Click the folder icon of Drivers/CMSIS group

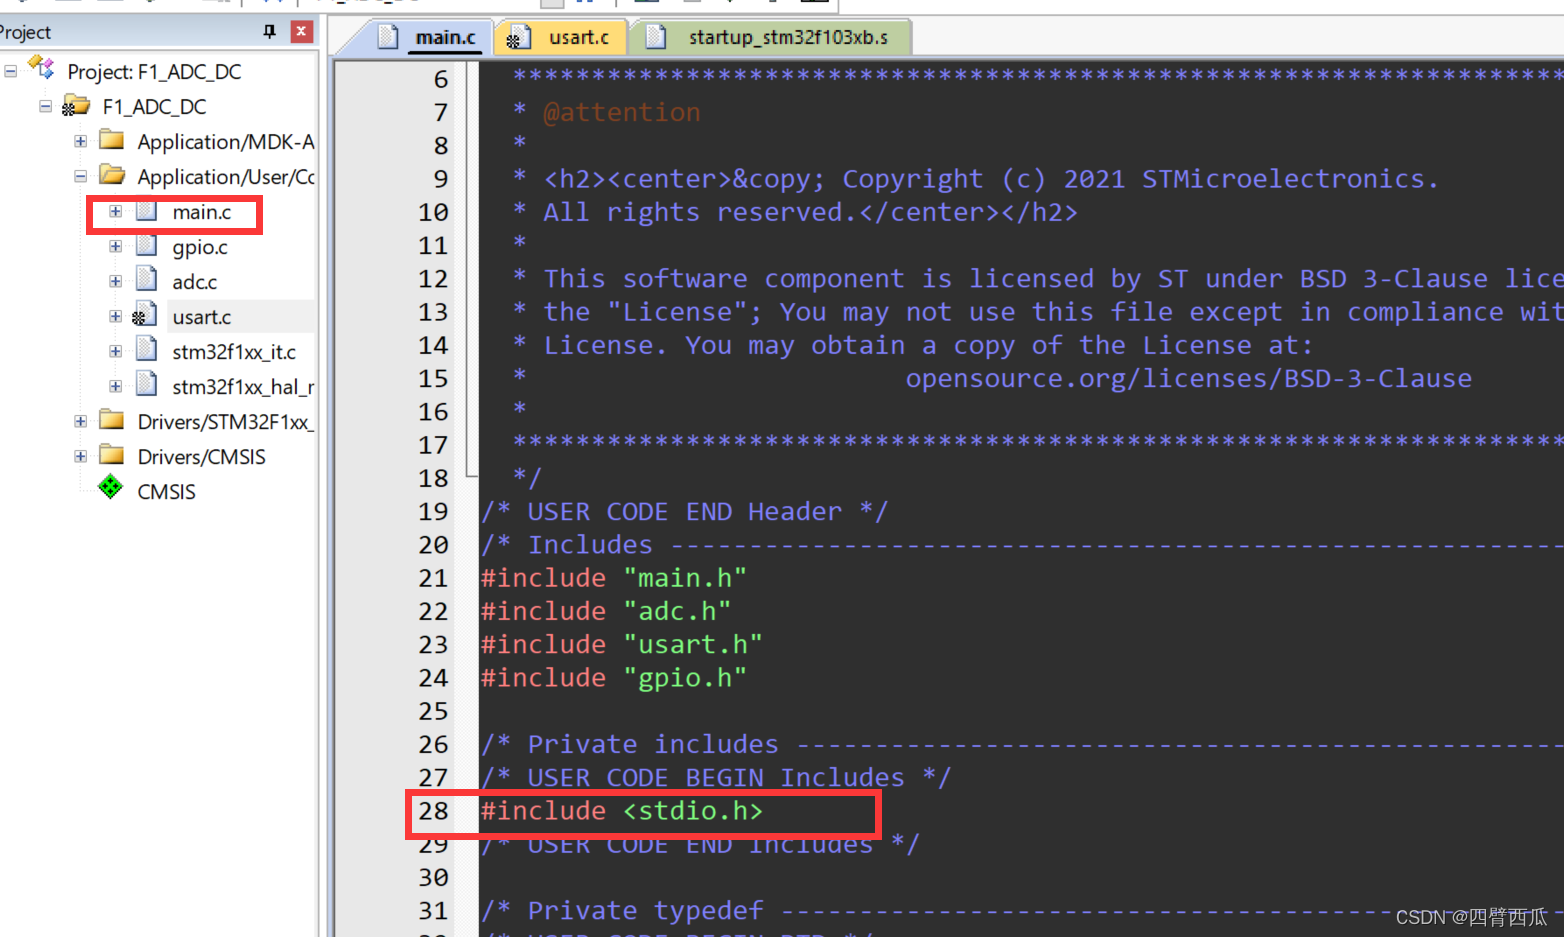[x=111, y=456]
